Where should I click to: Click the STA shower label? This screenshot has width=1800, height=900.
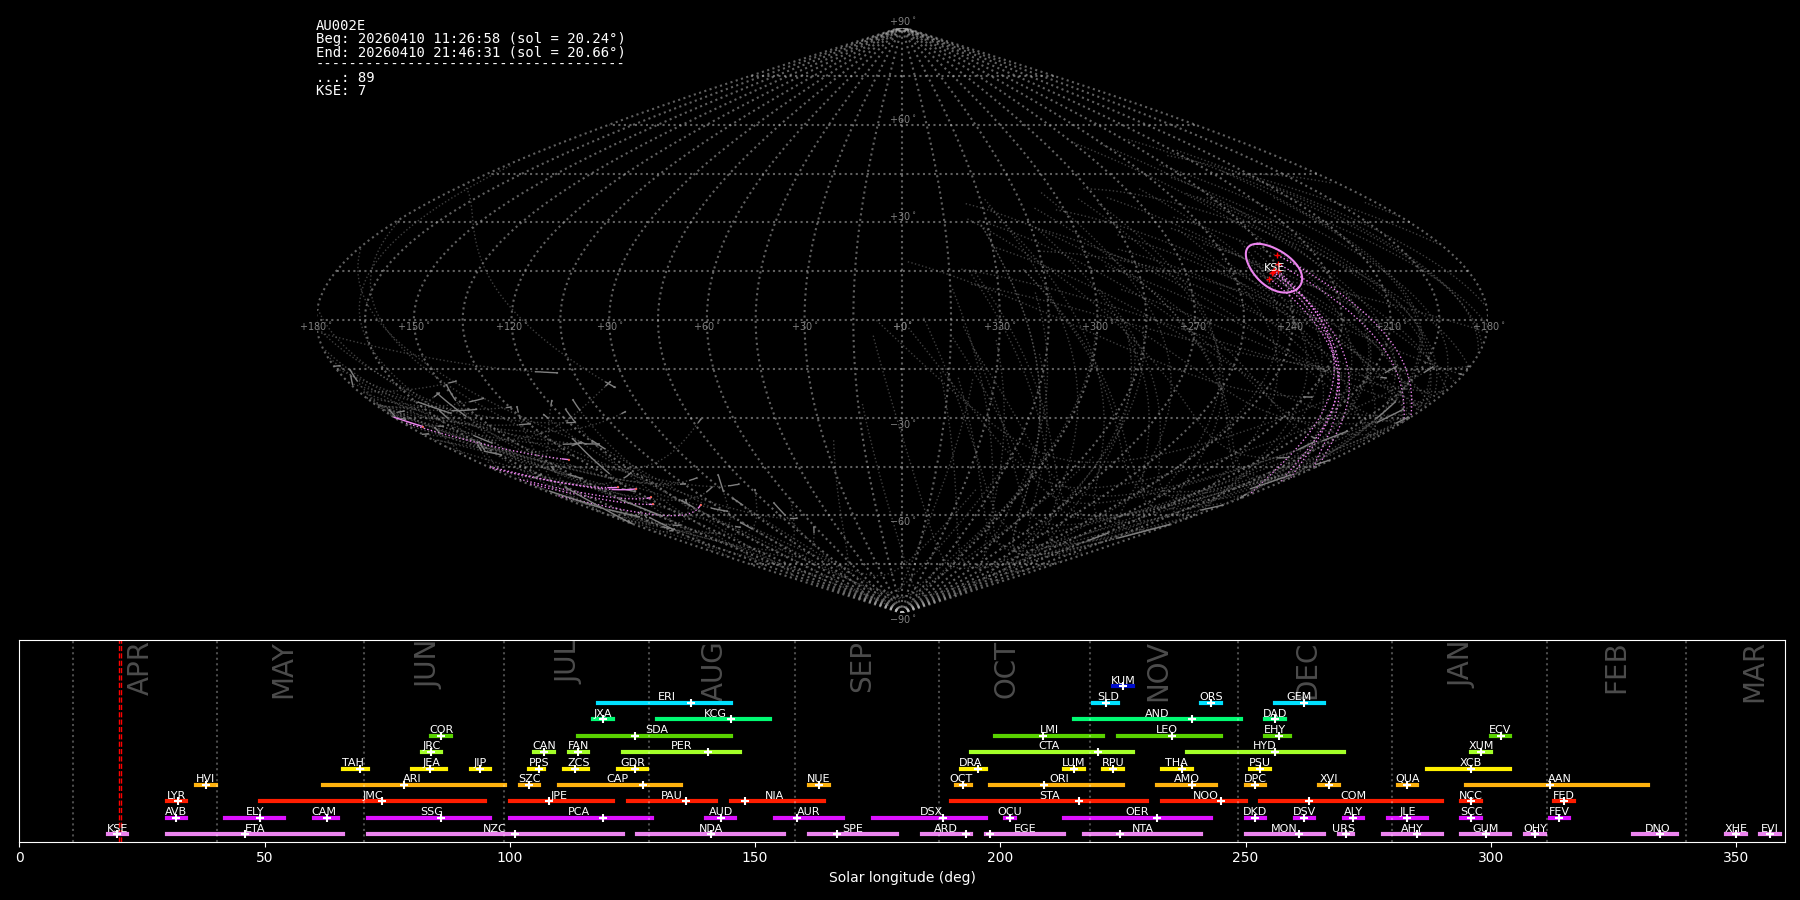1050,796
